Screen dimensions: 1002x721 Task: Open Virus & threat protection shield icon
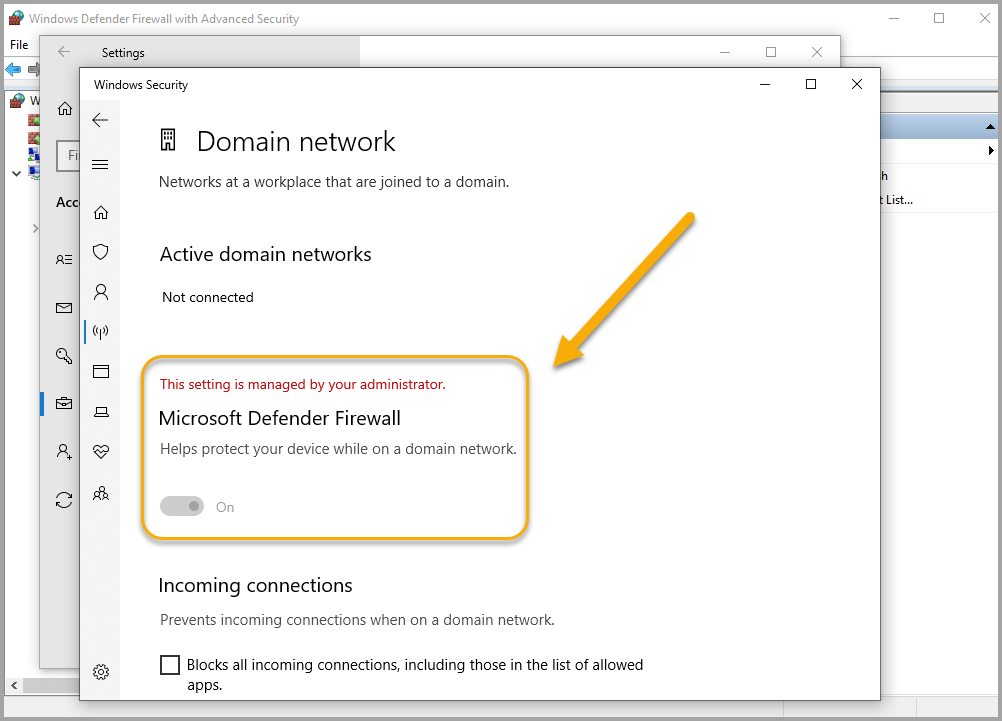click(x=100, y=252)
